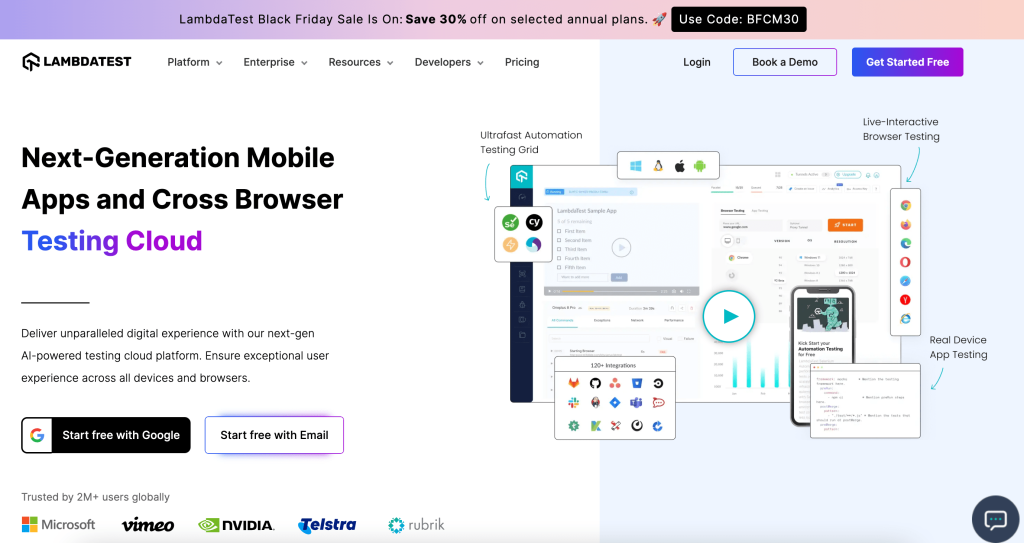Click the orange START button in dashboard illustration
The height and width of the screenshot is (543, 1024).
(845, 225)
